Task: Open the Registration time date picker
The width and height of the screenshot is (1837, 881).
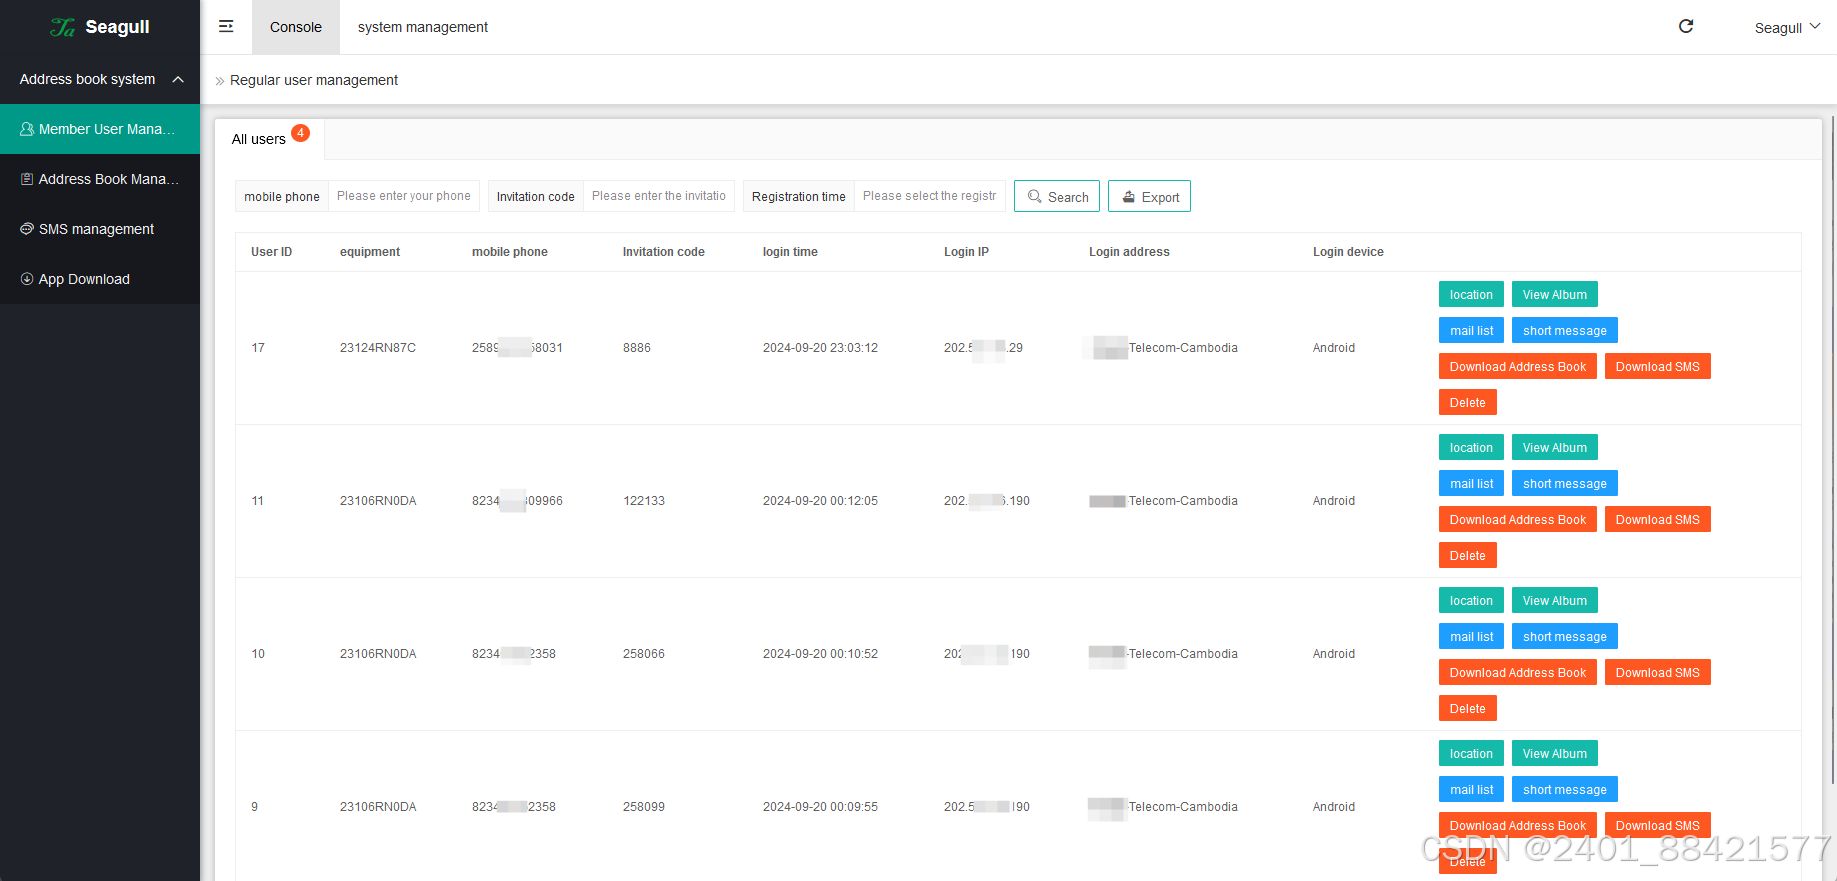Action: pos(929,196)
